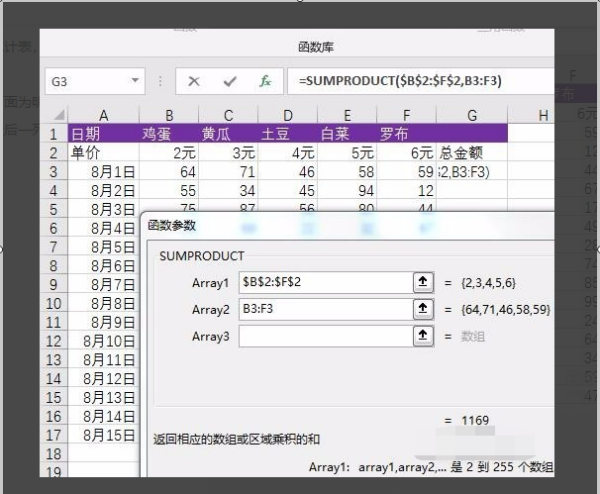Focus the Array1 input field
Image resolution: width=600 pixels, height=494 pixels.
tap(325, 283)
